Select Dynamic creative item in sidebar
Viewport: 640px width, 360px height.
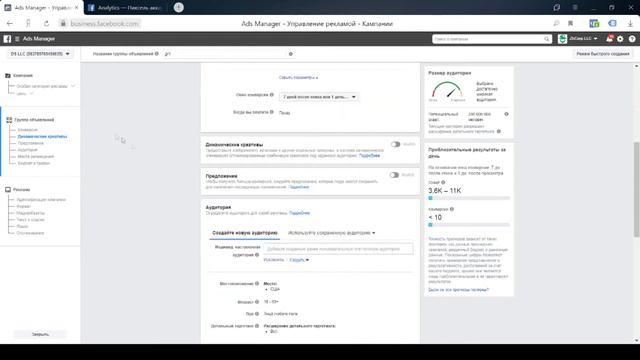pyautogui.click(x=42, y=136)
